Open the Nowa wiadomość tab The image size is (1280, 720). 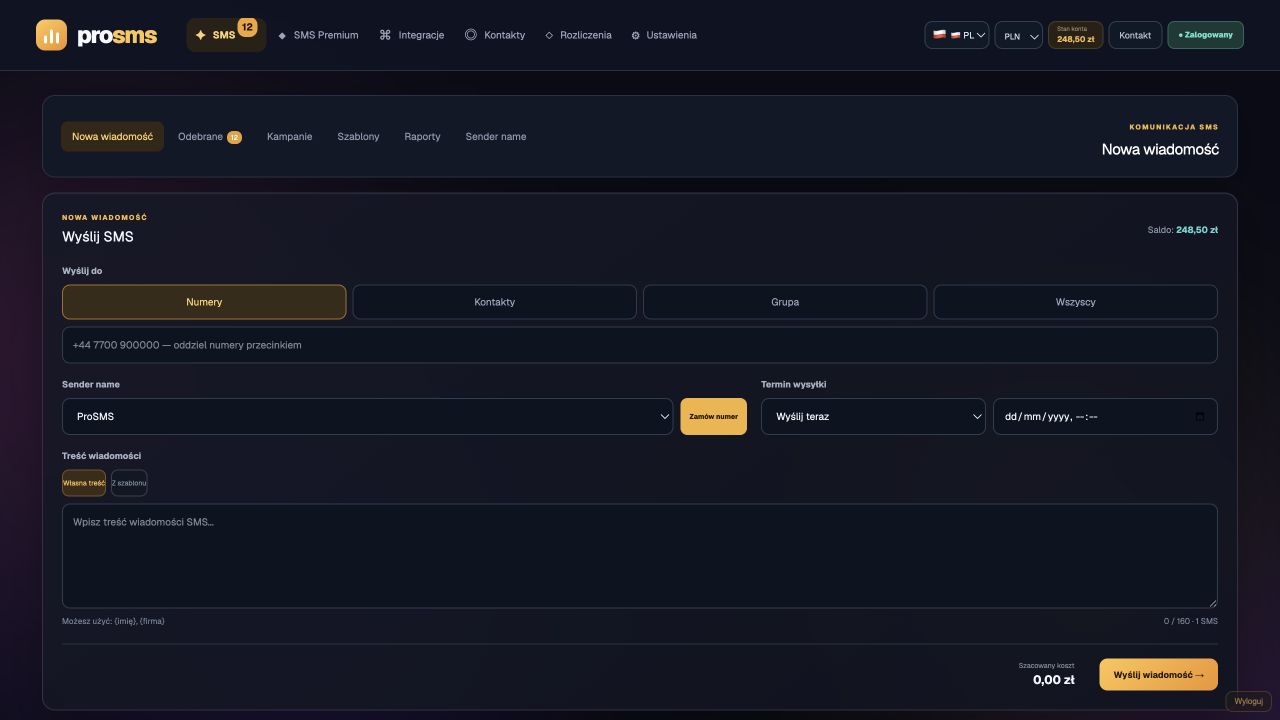point(112,137)
